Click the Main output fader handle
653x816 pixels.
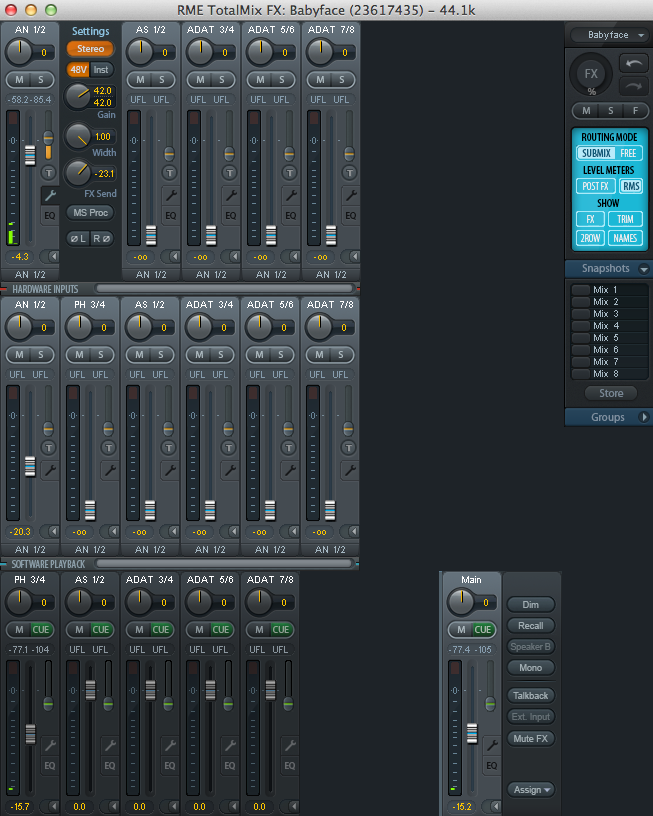coord(472,733)
